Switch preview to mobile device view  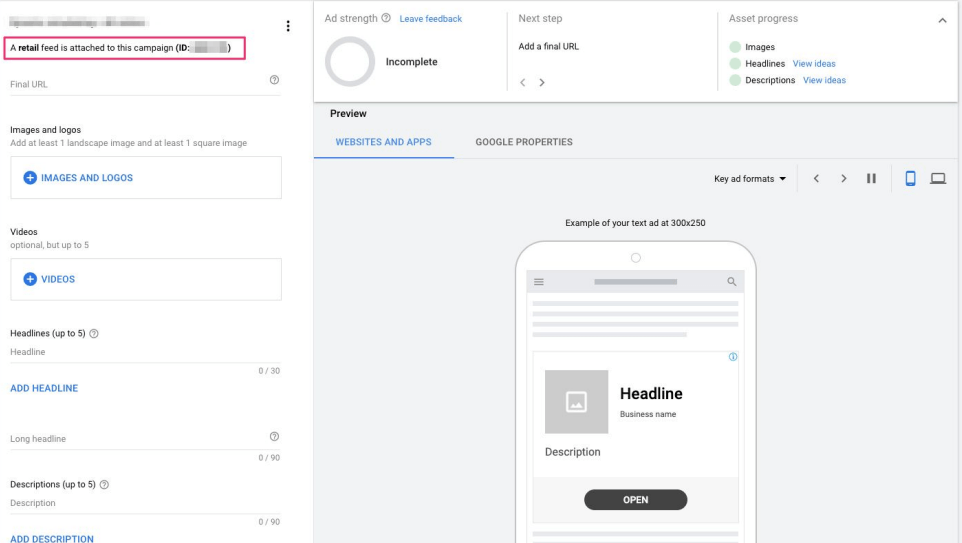(910, 179)
